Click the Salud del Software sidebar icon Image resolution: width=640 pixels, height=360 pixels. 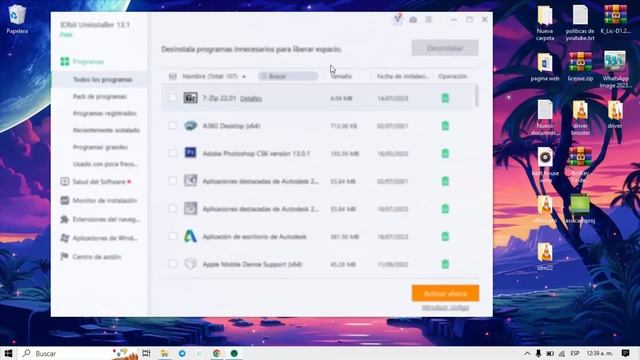pos(64,182)
